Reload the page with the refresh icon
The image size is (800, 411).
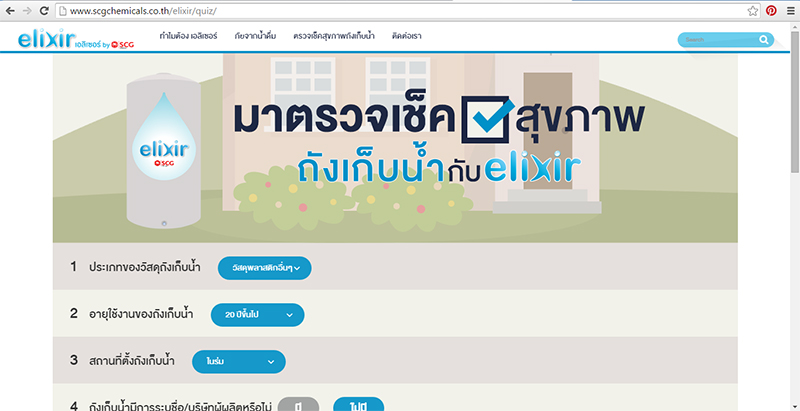tap(43, 10)
